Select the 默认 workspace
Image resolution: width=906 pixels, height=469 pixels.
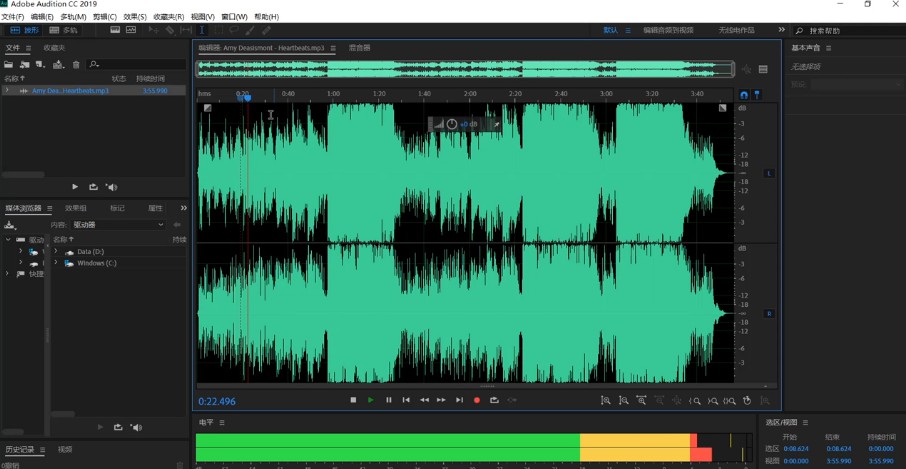(610, 30)
